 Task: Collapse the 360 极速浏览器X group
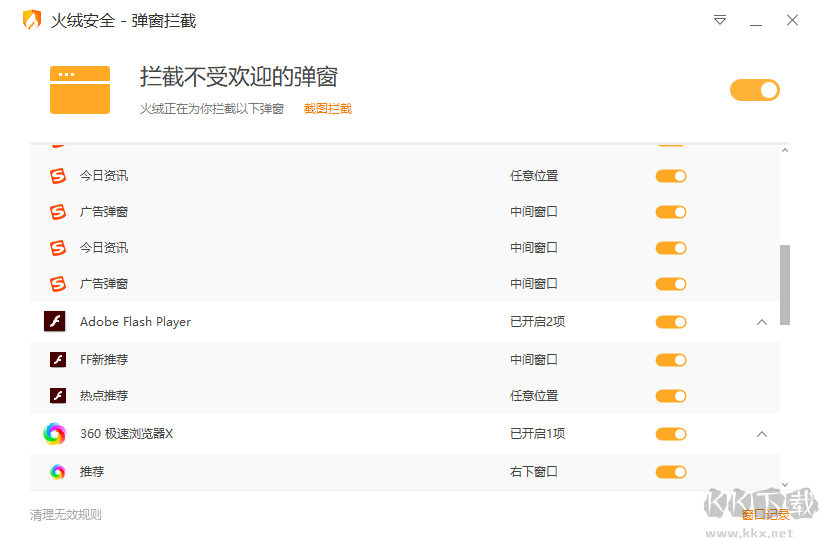point(762,434)
